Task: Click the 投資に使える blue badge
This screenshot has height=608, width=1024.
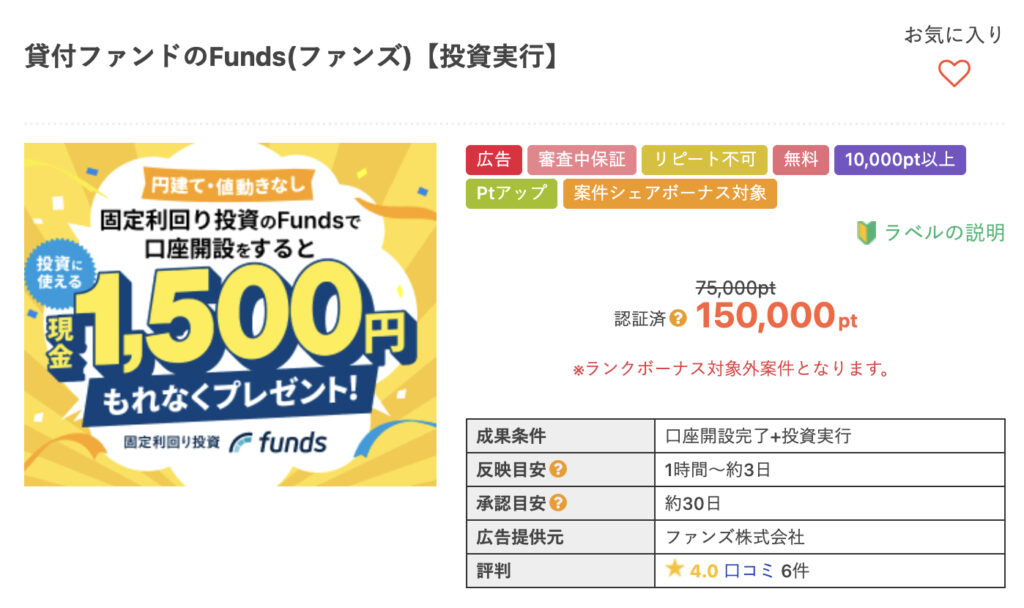Action: point(59,273)
